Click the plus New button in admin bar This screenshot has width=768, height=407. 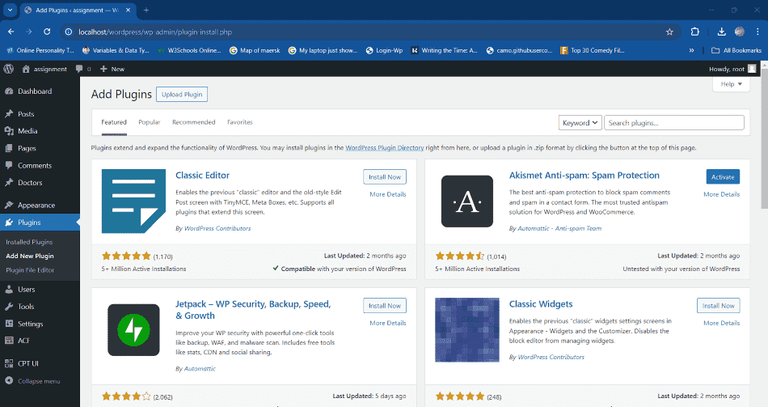112,69
